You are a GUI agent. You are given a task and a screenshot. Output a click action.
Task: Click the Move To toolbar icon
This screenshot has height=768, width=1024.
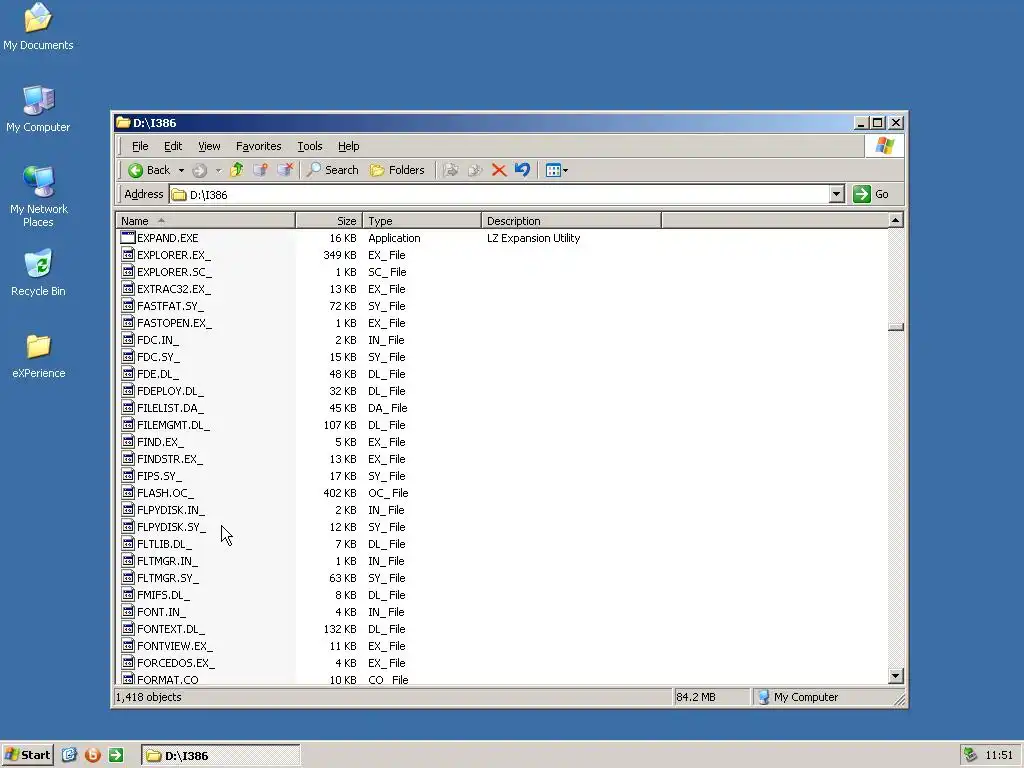(x=450, y=170)
